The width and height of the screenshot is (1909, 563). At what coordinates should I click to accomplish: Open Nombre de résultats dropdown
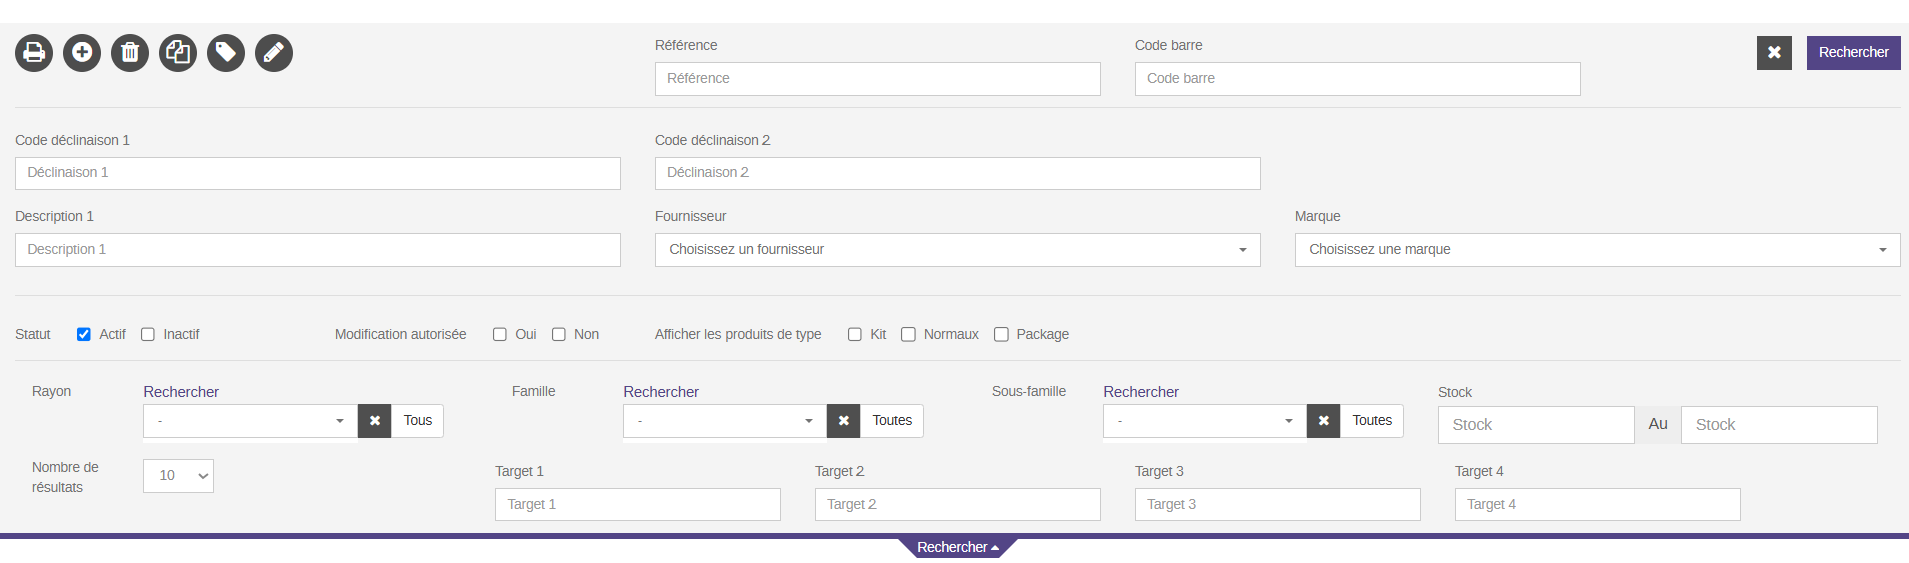click(178, 476)
